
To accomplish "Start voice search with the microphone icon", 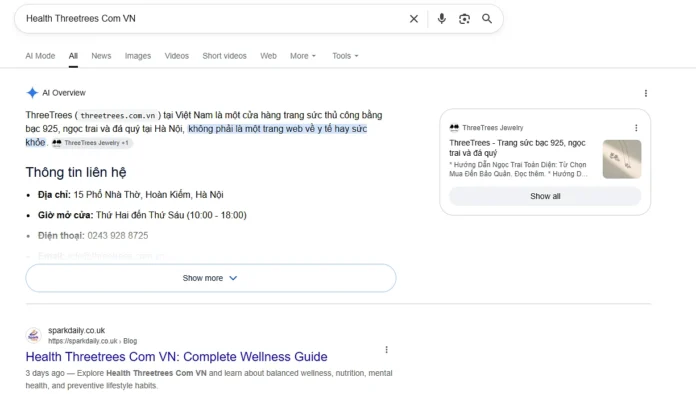I will click(x=442, y=19).
